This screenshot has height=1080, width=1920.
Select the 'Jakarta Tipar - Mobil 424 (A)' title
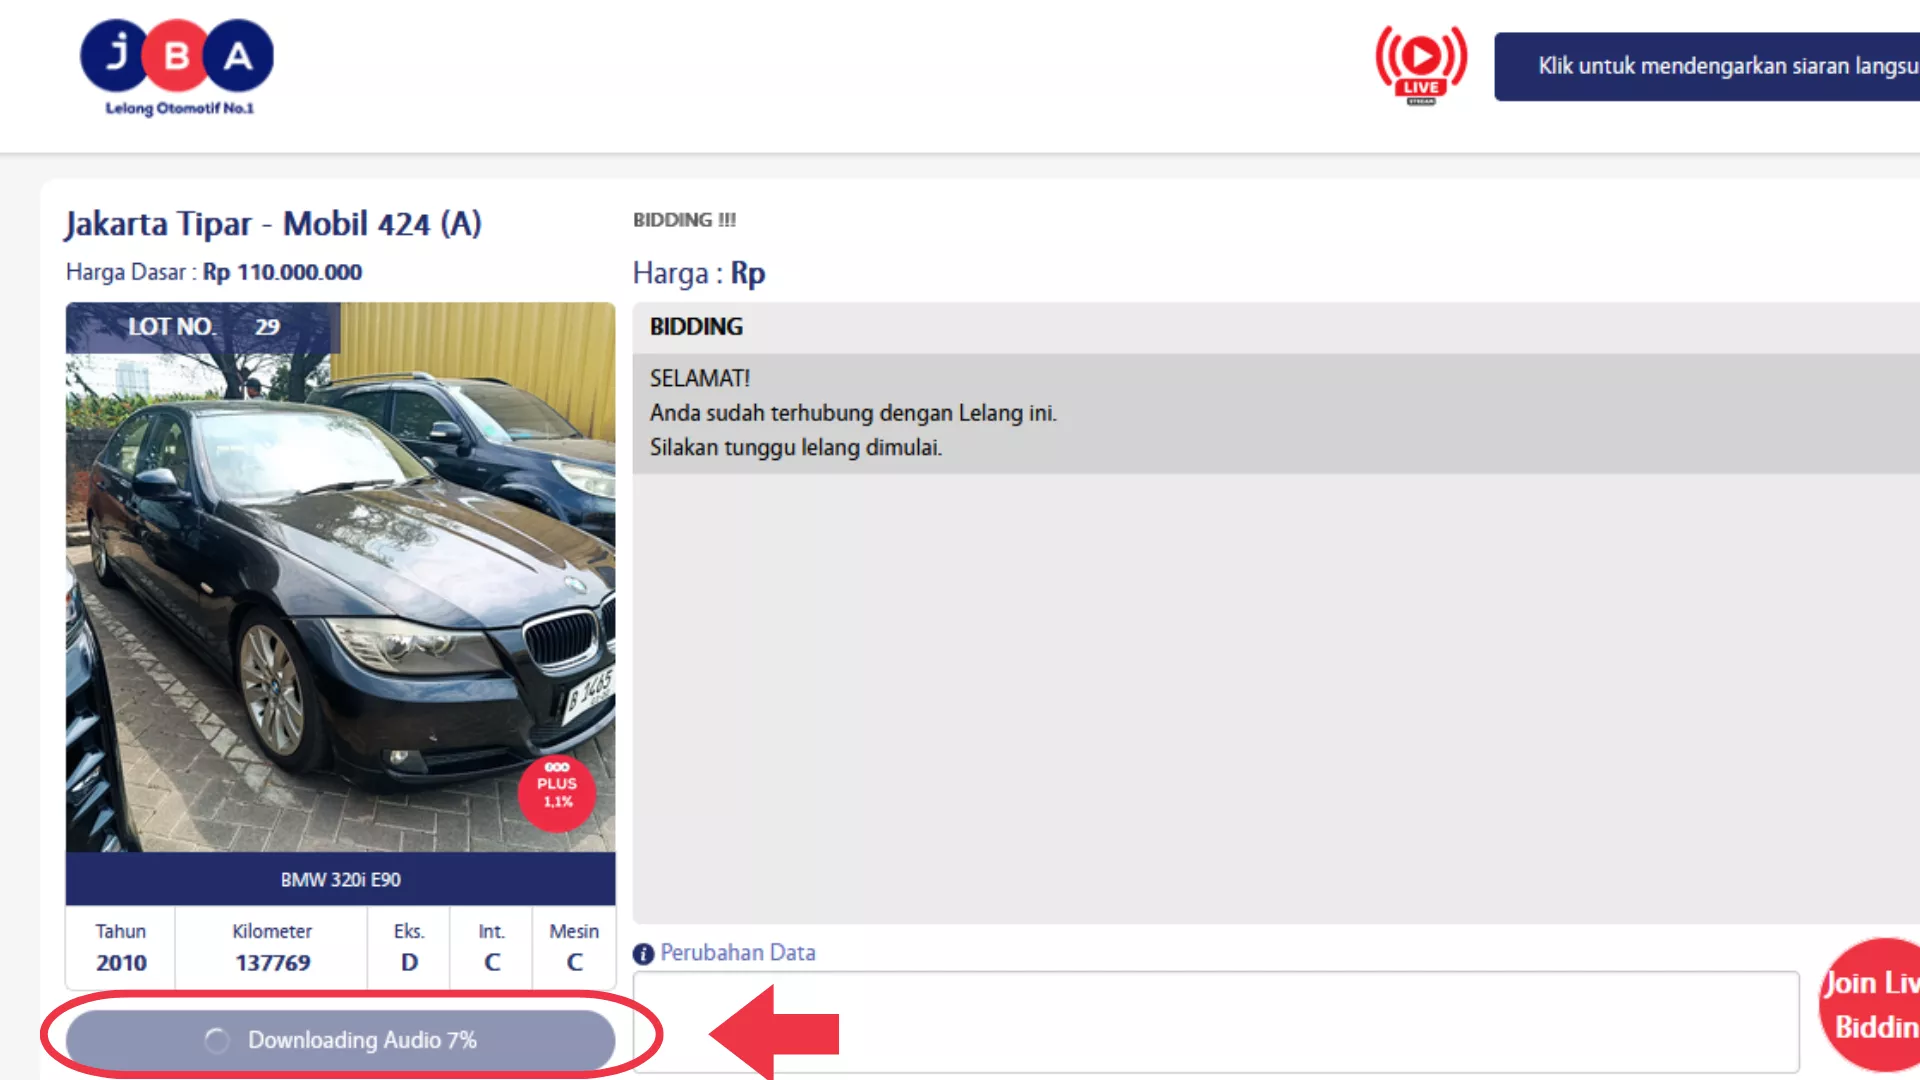tap(273, 223)
